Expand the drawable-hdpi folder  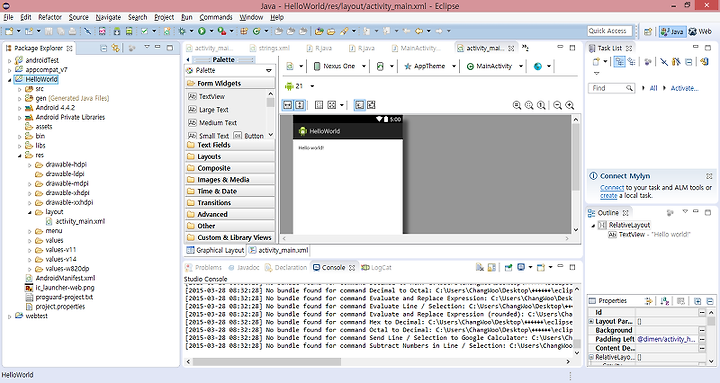30,164
